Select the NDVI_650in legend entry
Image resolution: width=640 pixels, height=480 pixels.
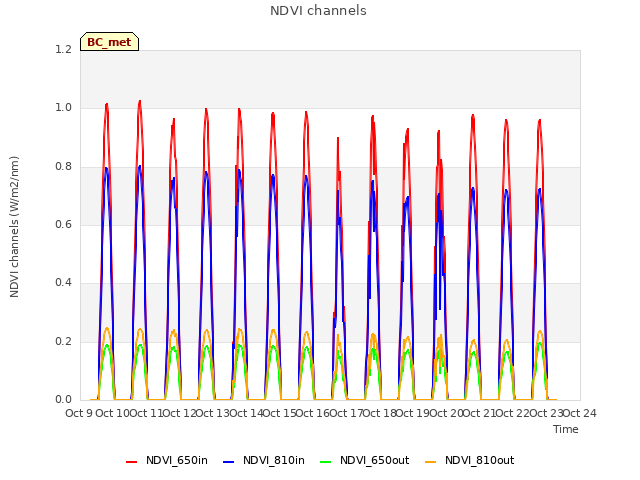tap(167, 460)
